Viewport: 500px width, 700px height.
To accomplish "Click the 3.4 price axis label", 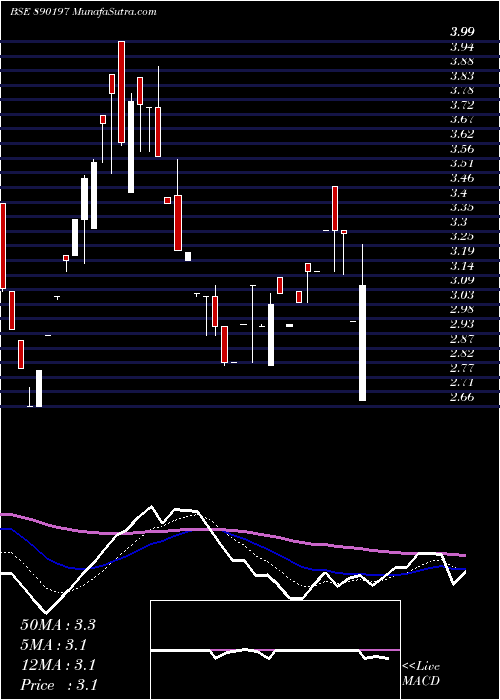I will (x=459, y=193).
